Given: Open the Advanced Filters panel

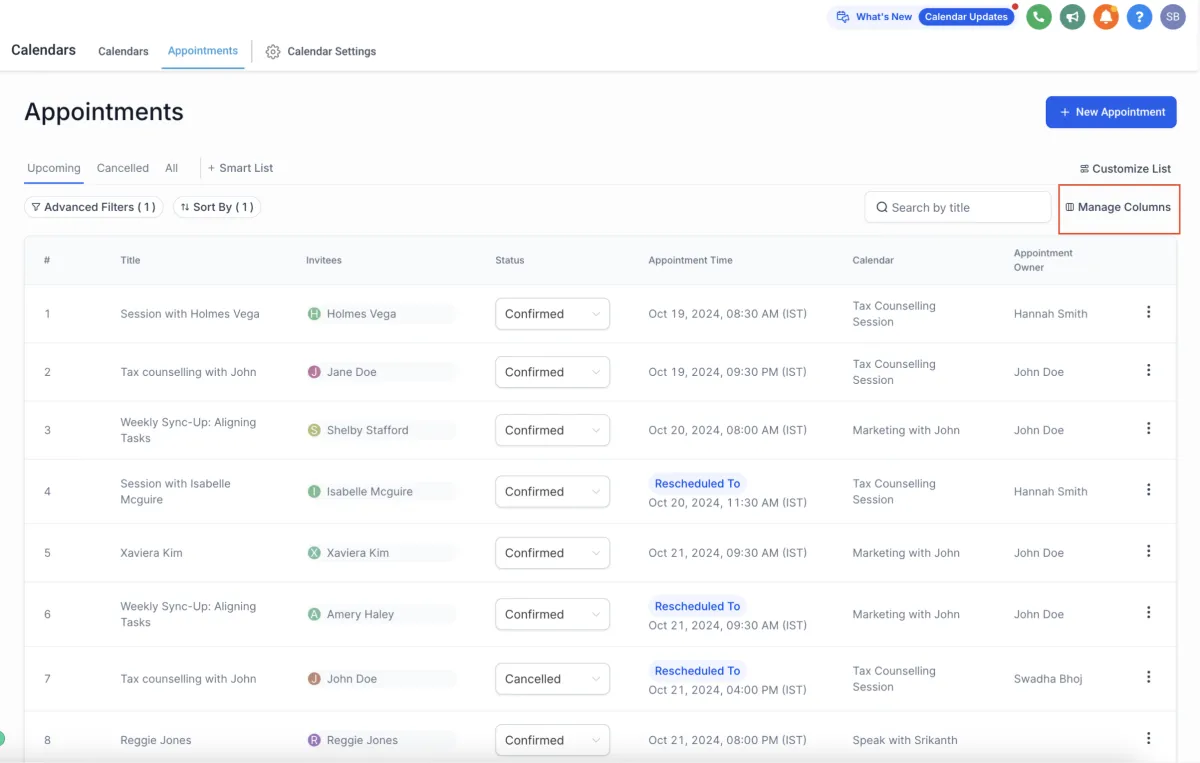Looking at the screenshot, I should [x=93, y=207].
